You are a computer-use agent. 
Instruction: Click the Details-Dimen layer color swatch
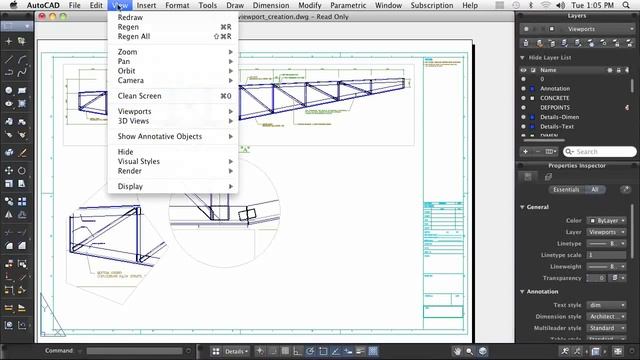(x=532, y=117)
